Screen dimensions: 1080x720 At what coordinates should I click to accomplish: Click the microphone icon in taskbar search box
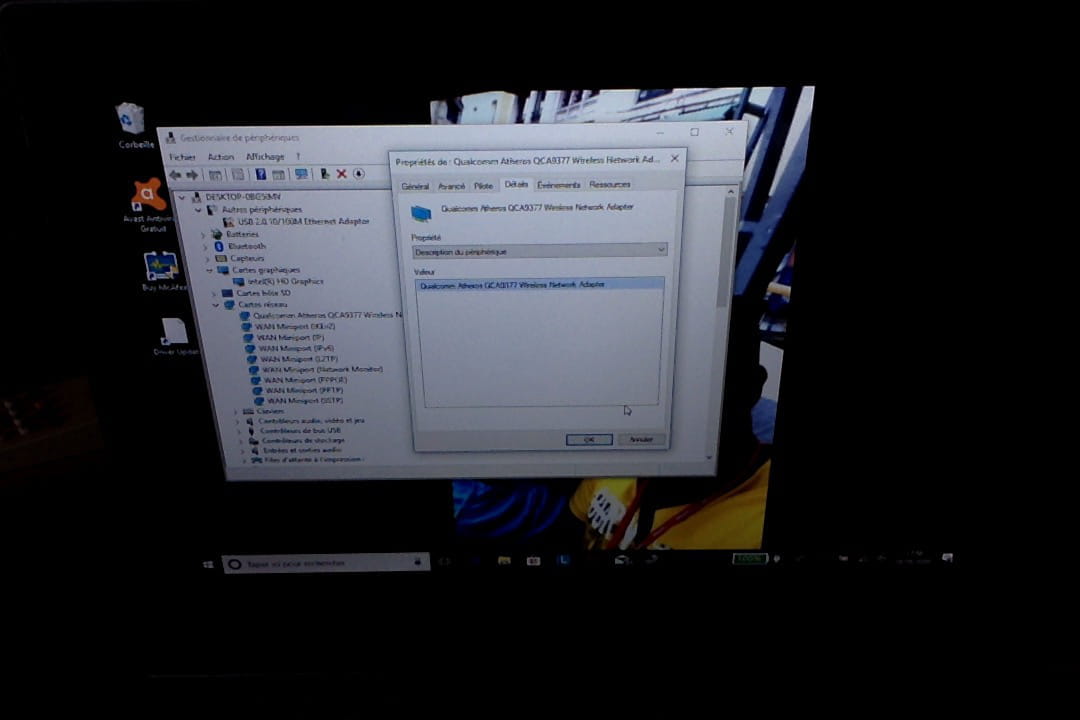[x=417, y=562]
